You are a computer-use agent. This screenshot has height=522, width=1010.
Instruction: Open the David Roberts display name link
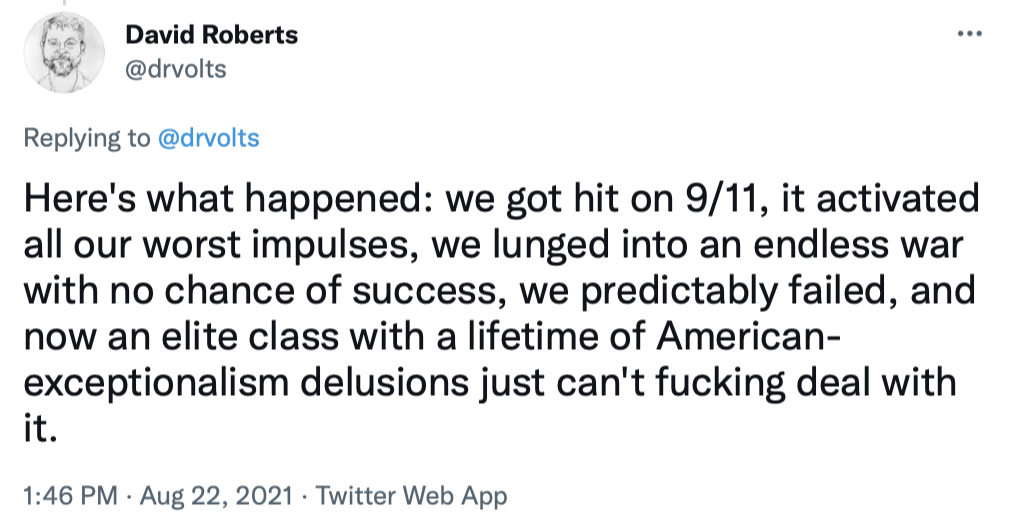tap(211, 35)
